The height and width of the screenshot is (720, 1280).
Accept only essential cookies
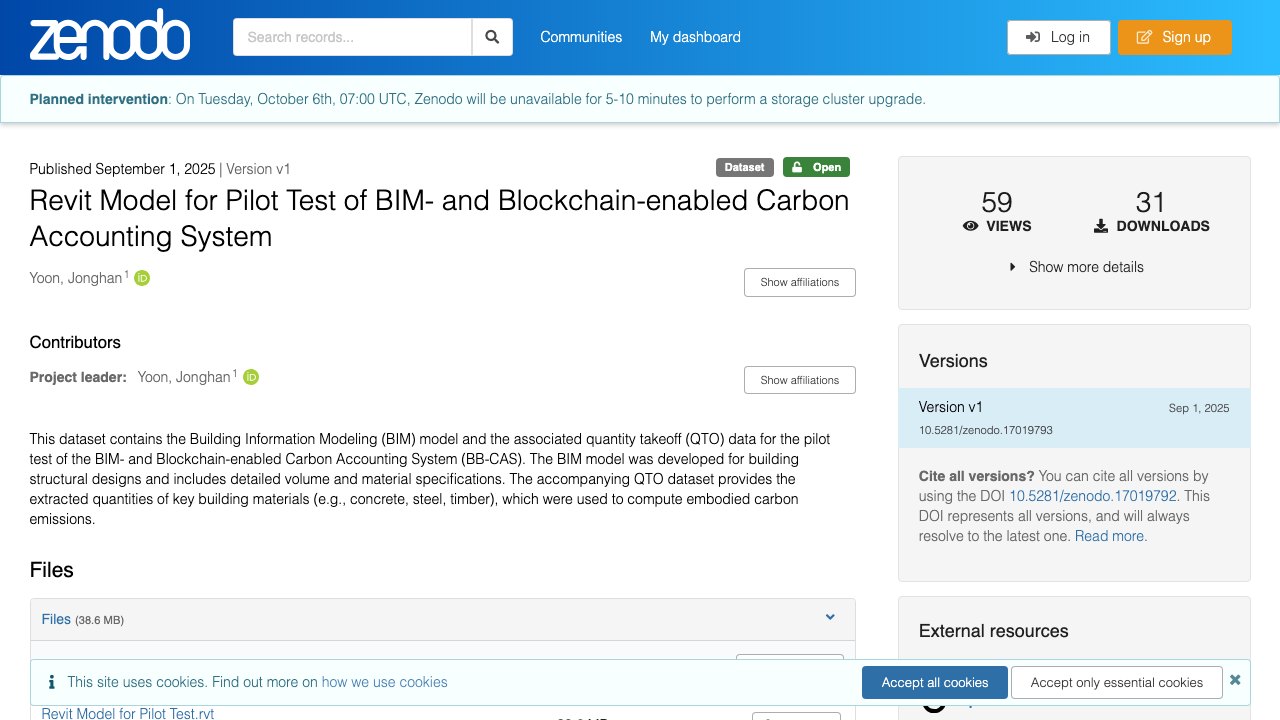(1117, 682)
